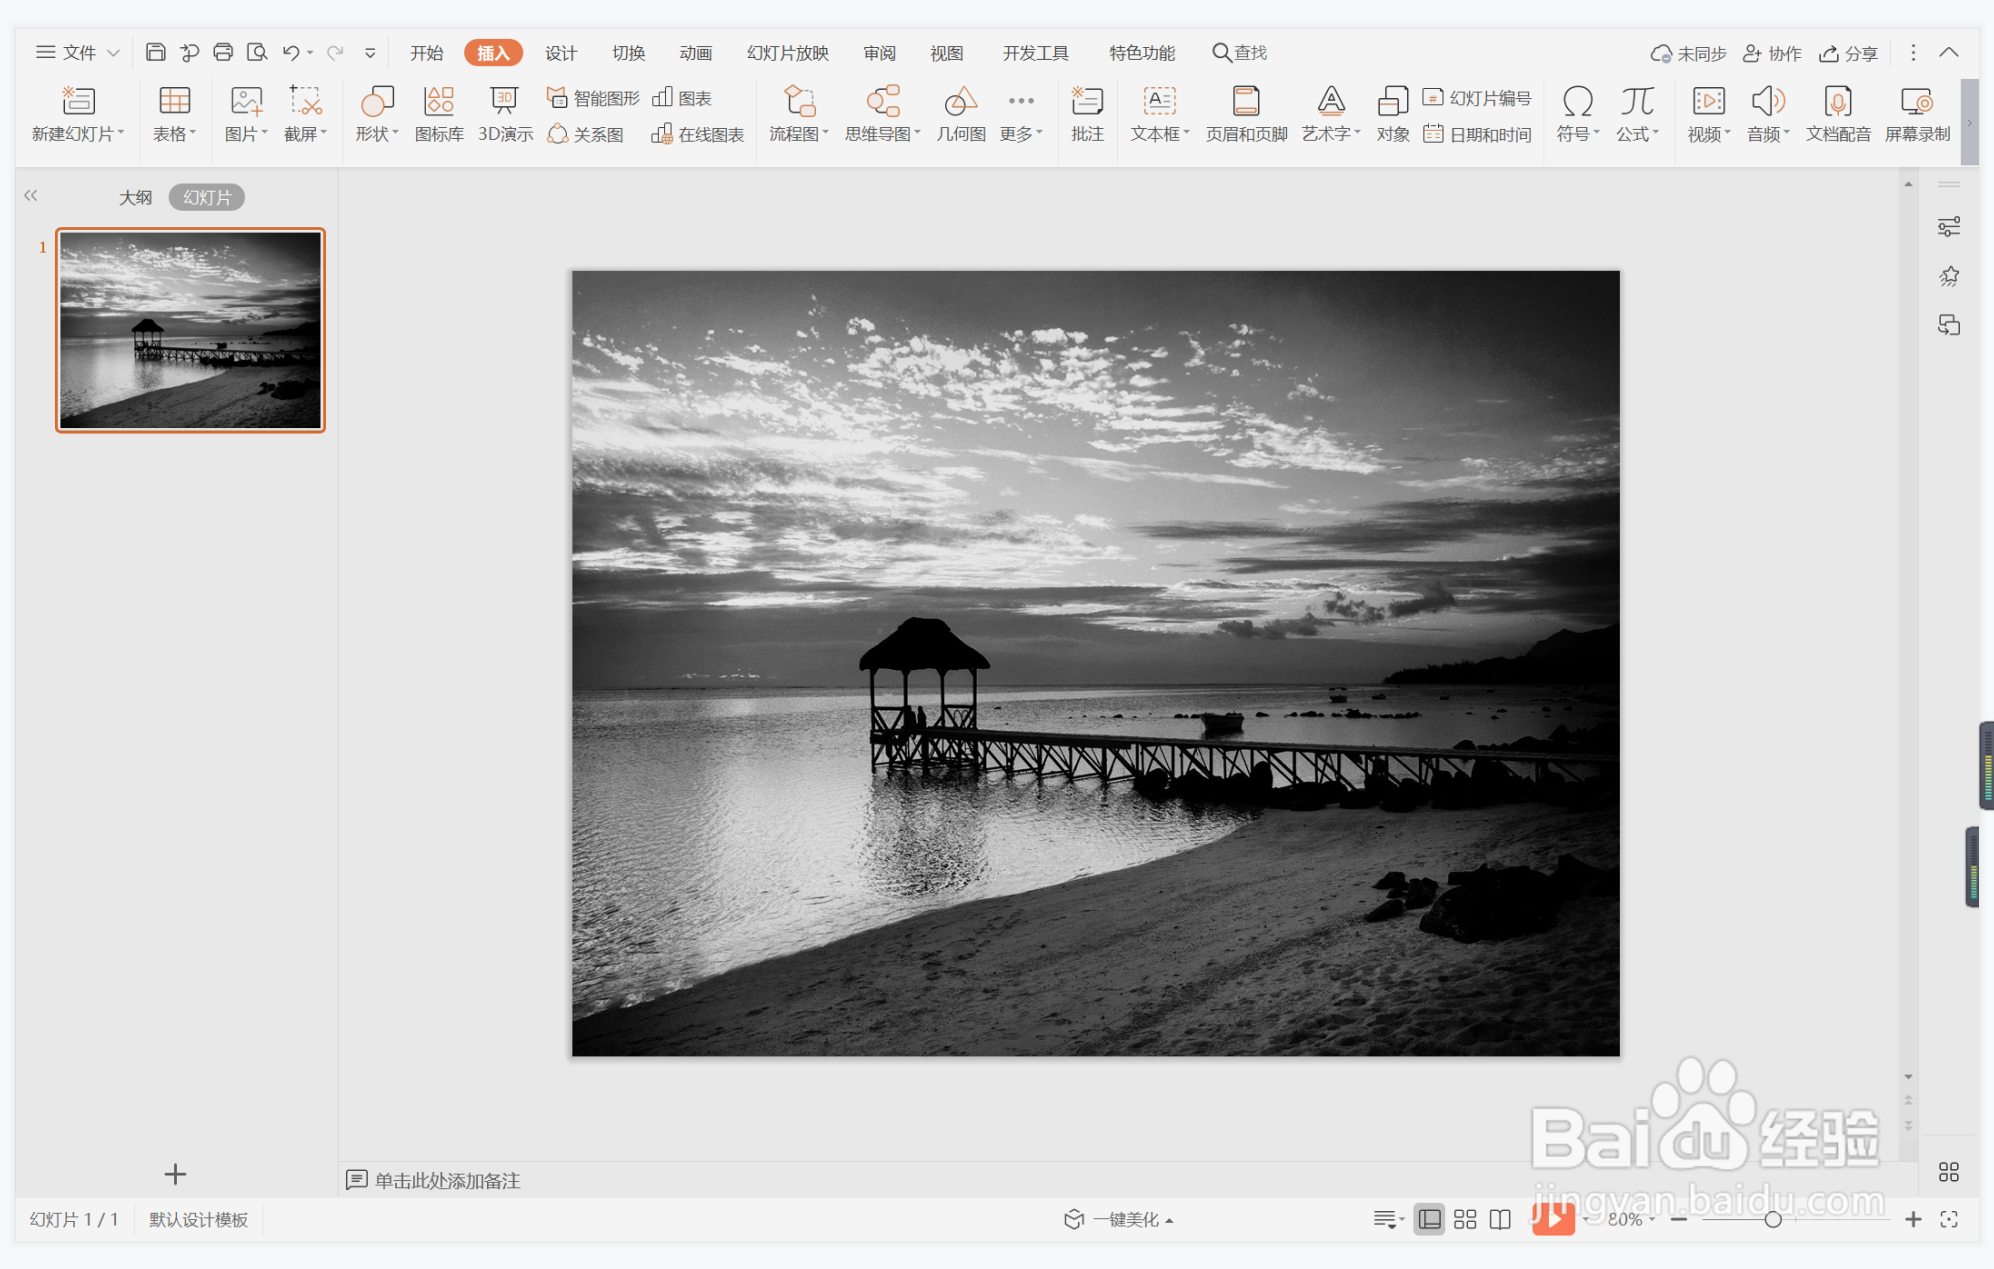Open the 图标库 icon library
1994x1269 pixels.
pyautogui.click(x=439, y=113)
